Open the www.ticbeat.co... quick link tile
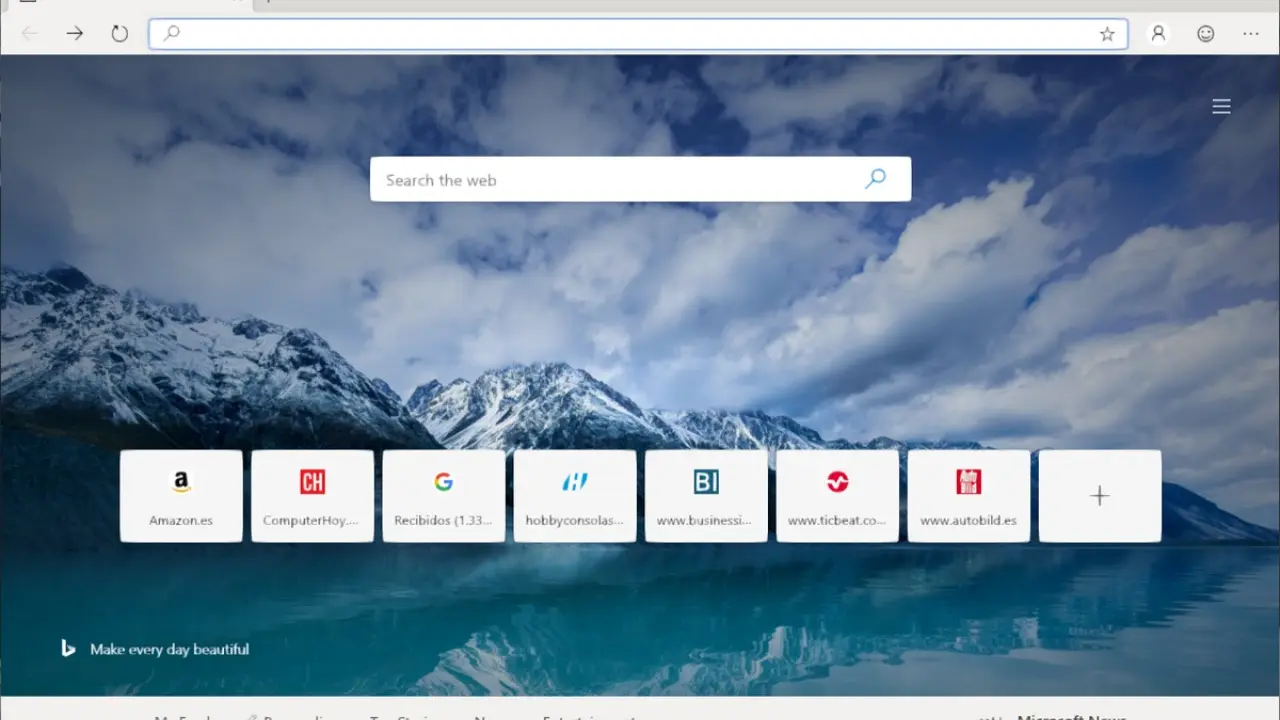 837,496
